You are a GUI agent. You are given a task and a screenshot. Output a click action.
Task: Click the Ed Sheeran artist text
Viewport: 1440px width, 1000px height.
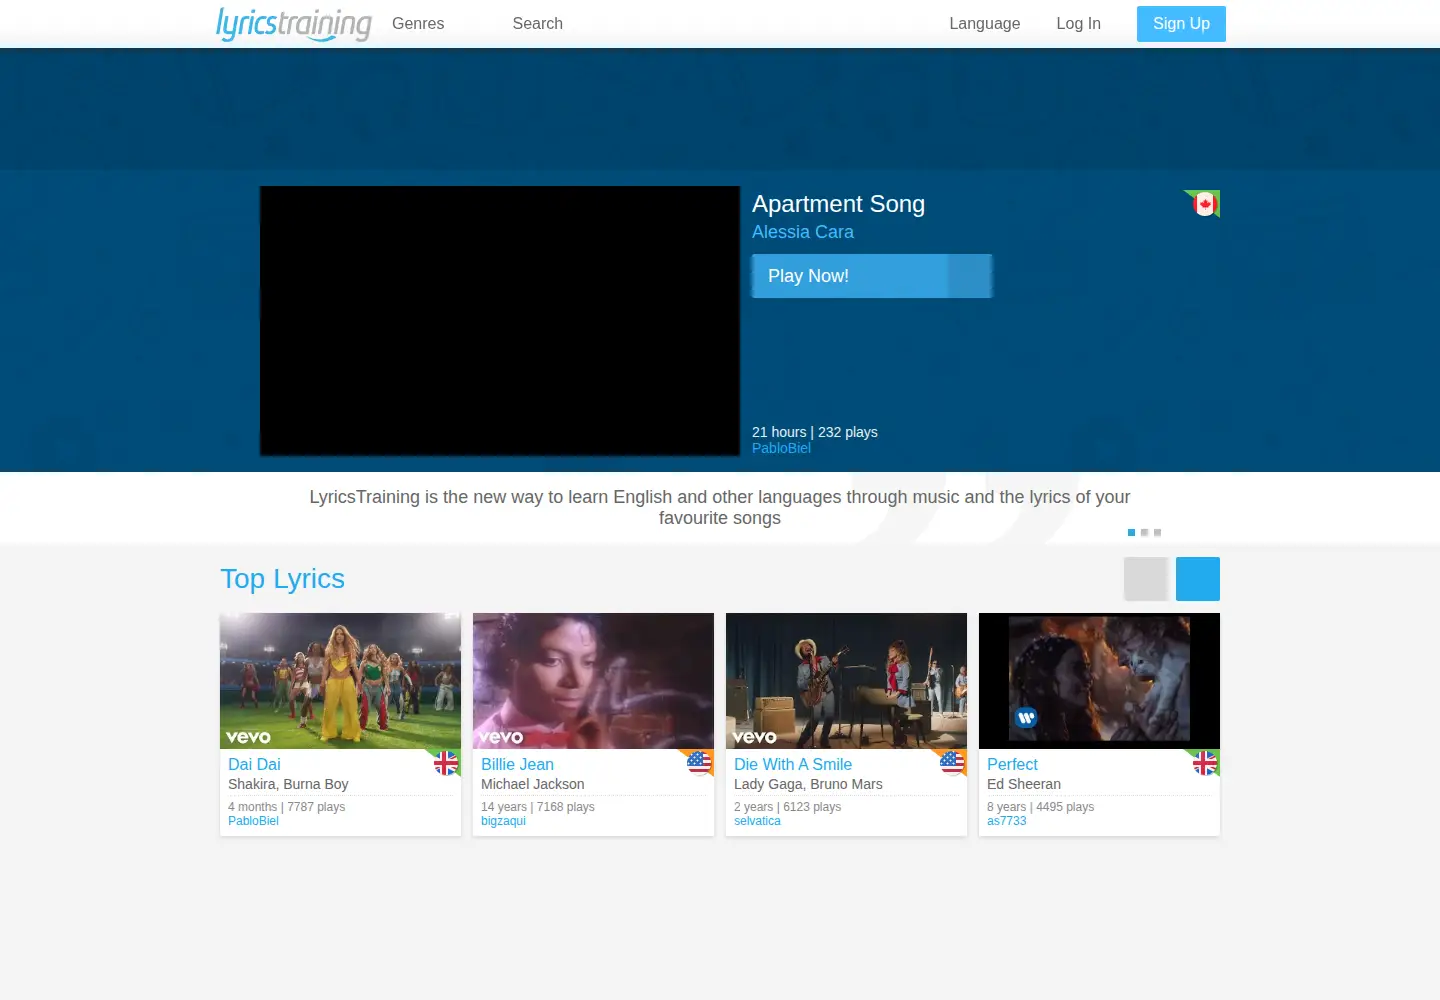point(1024,784)
